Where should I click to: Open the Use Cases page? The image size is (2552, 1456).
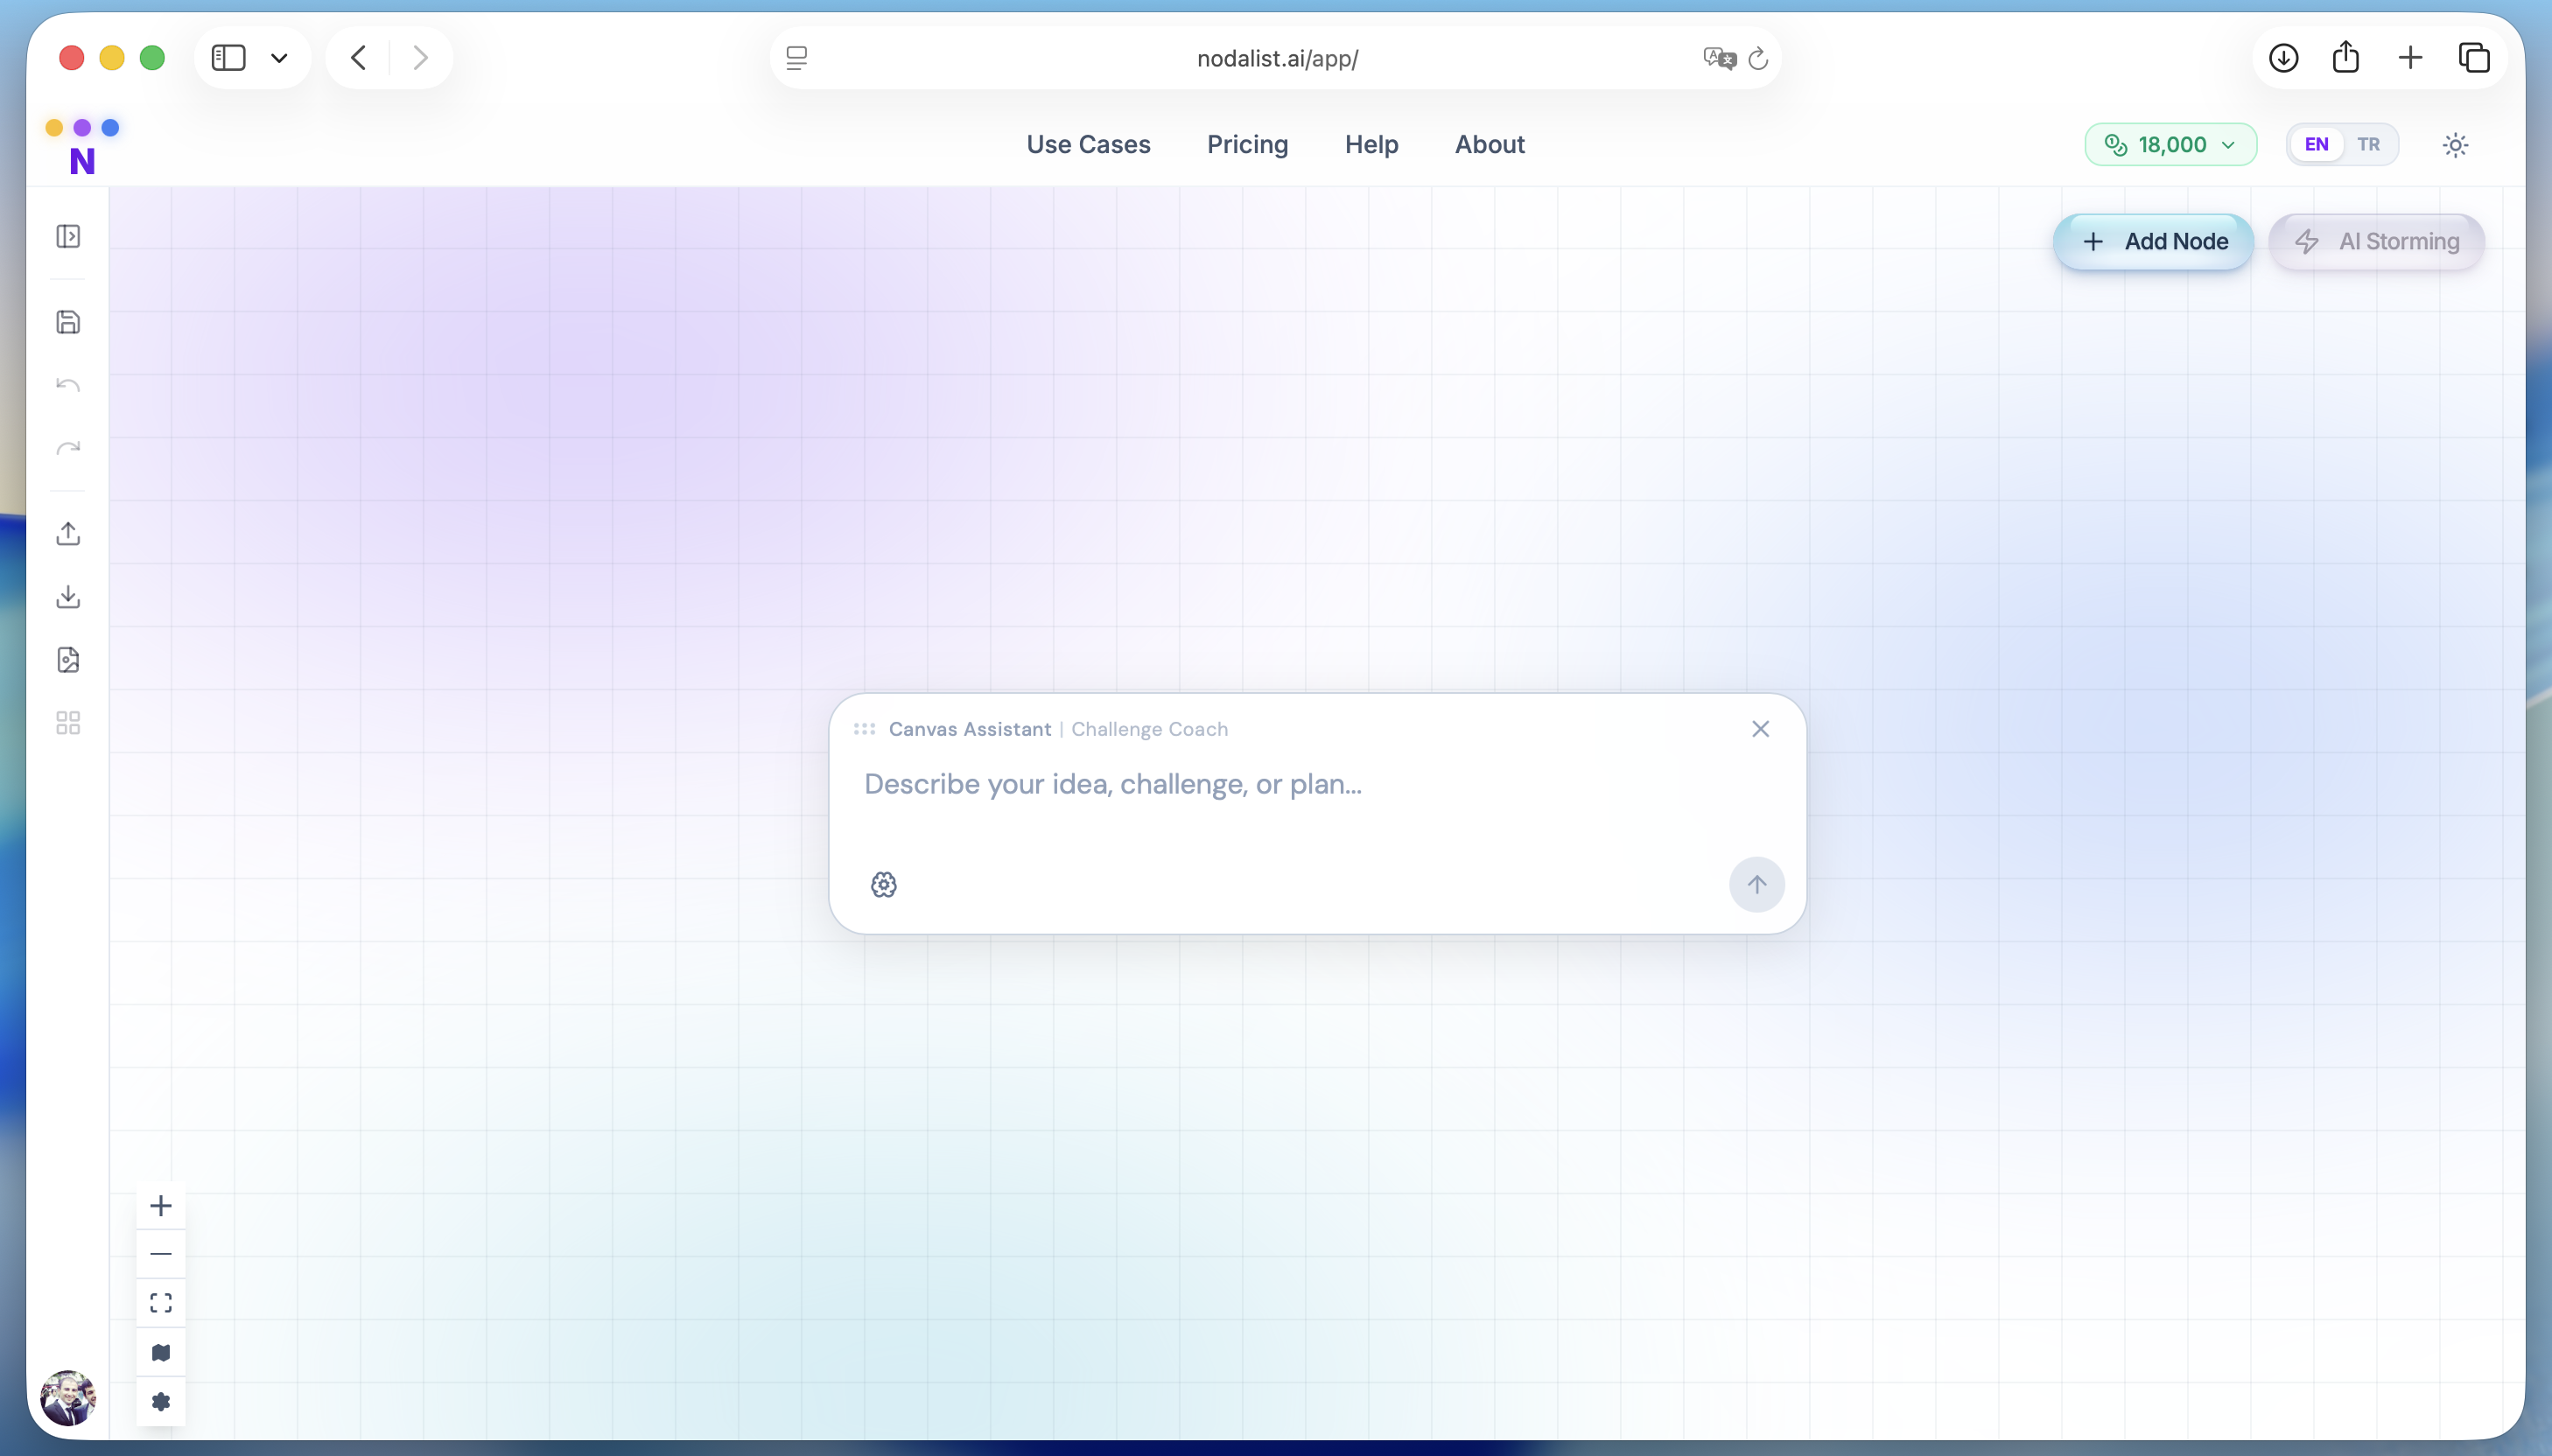click(1088, 144)
